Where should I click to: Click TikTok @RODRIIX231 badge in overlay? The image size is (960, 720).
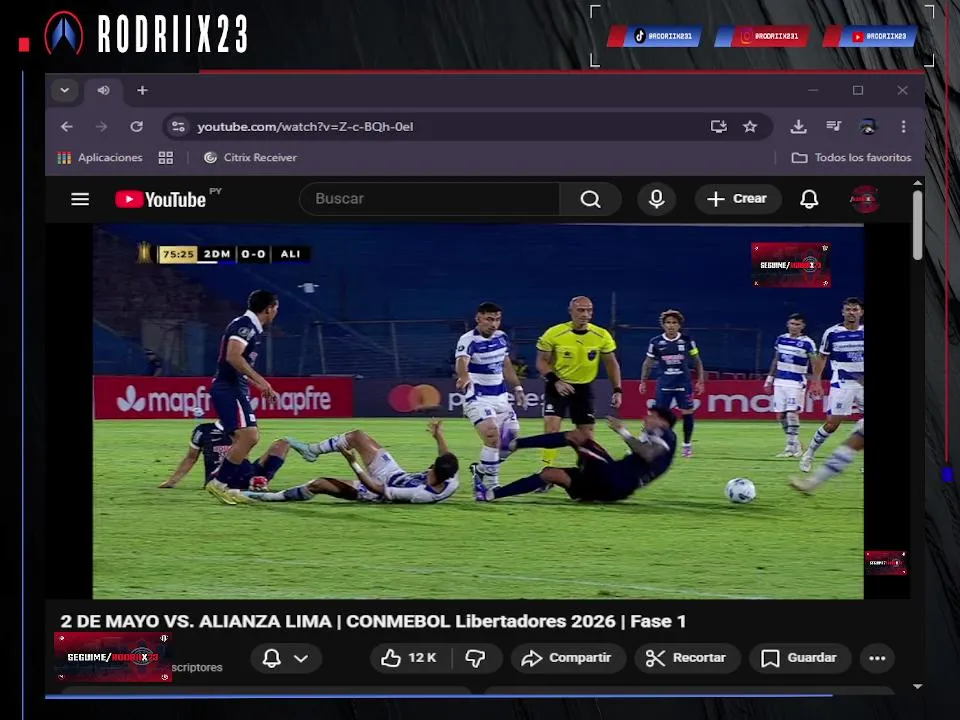655,36
